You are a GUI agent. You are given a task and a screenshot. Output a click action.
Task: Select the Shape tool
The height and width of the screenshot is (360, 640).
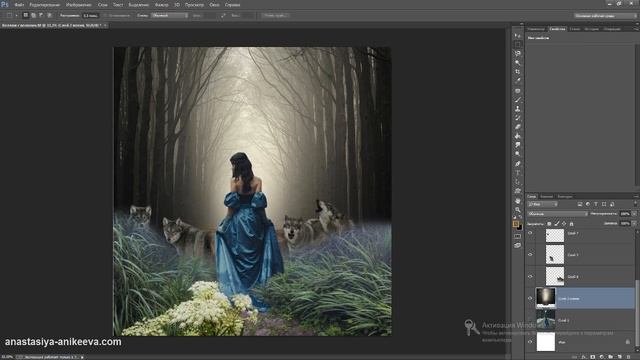click(518, 191)
